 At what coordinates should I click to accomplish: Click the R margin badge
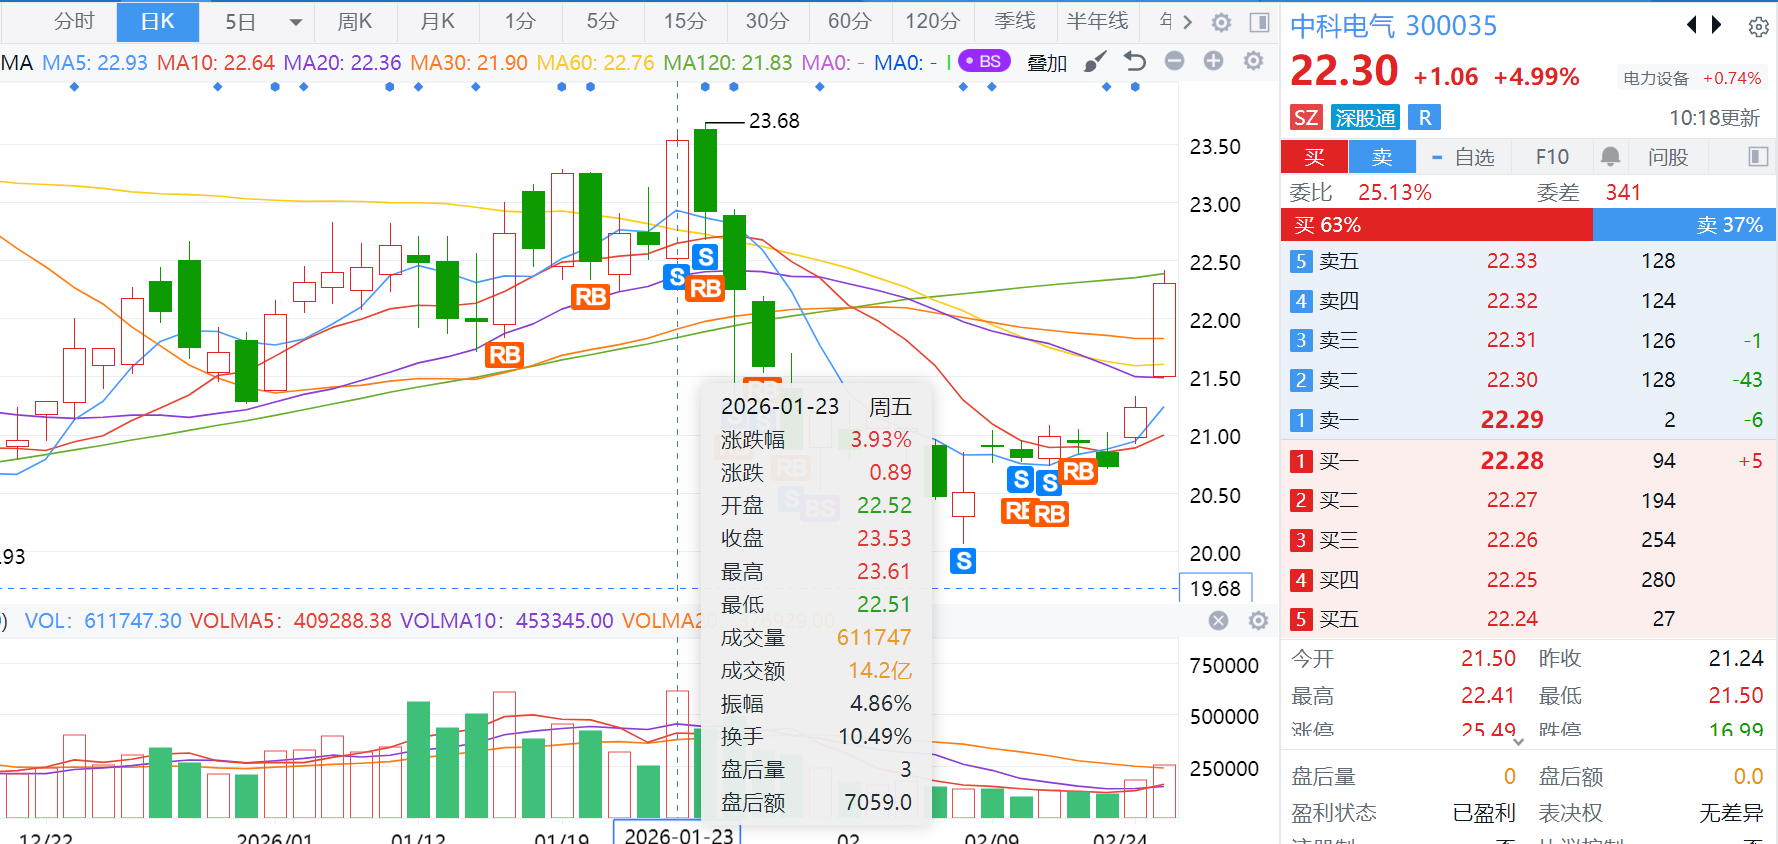pos(1425,118)
